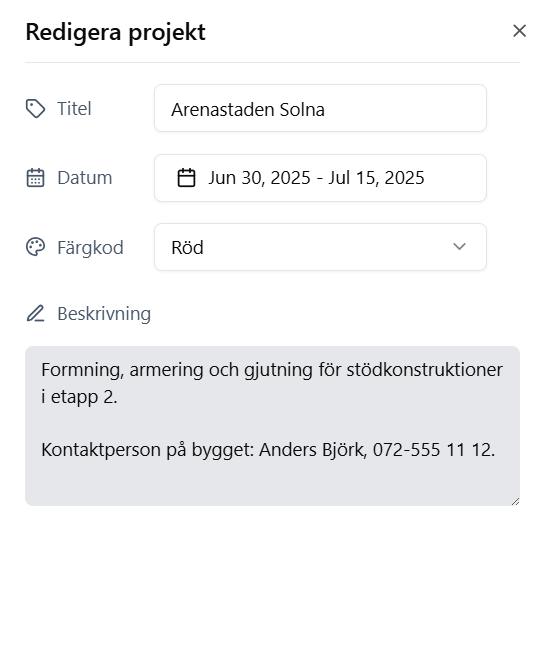The height and width of the screenshot is (652, 550).
Task: Open the Färgkod dropdown showing Röd
Action: click(x=320, y=247)
